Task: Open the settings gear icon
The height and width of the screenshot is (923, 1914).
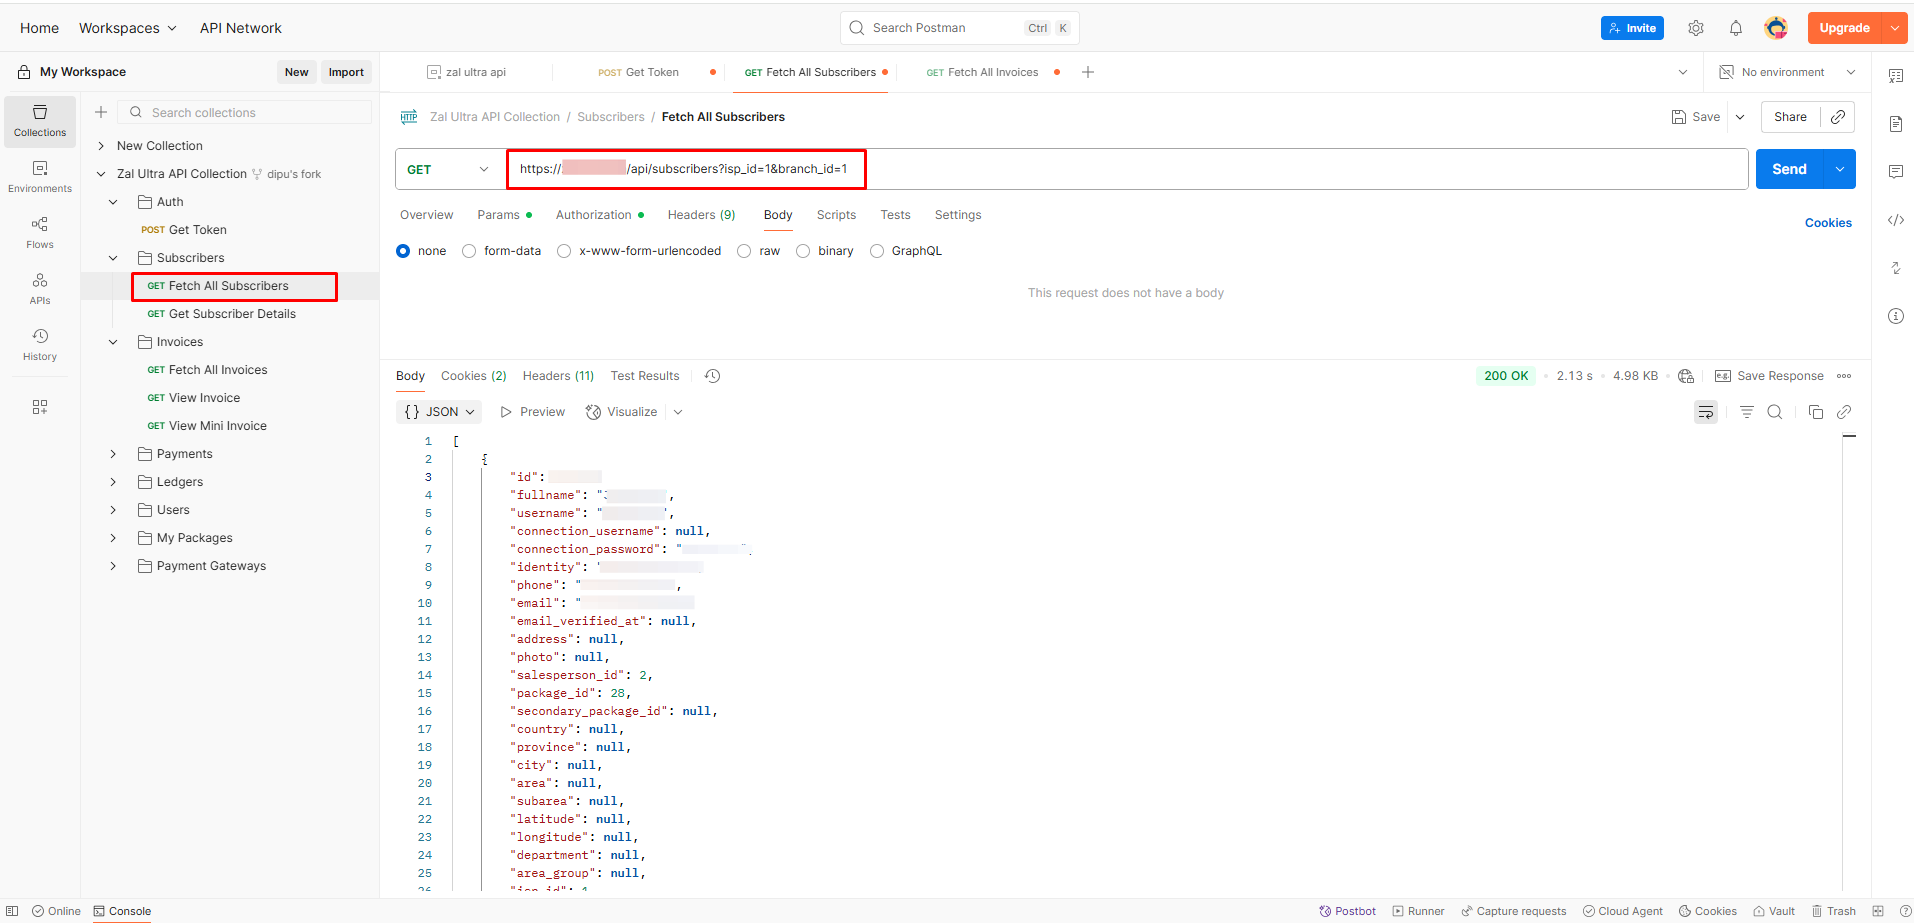Action: tap(1696, 28)
